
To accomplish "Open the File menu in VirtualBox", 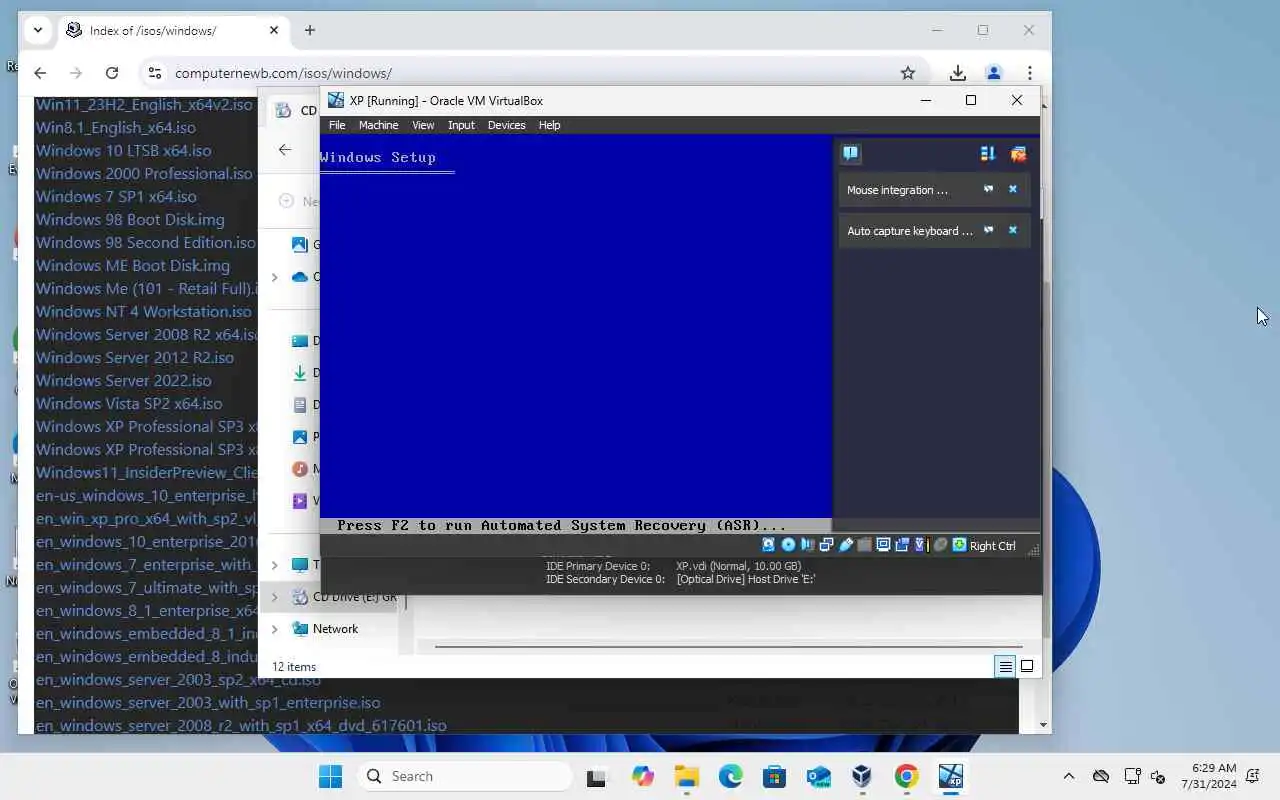I will 337,125.
